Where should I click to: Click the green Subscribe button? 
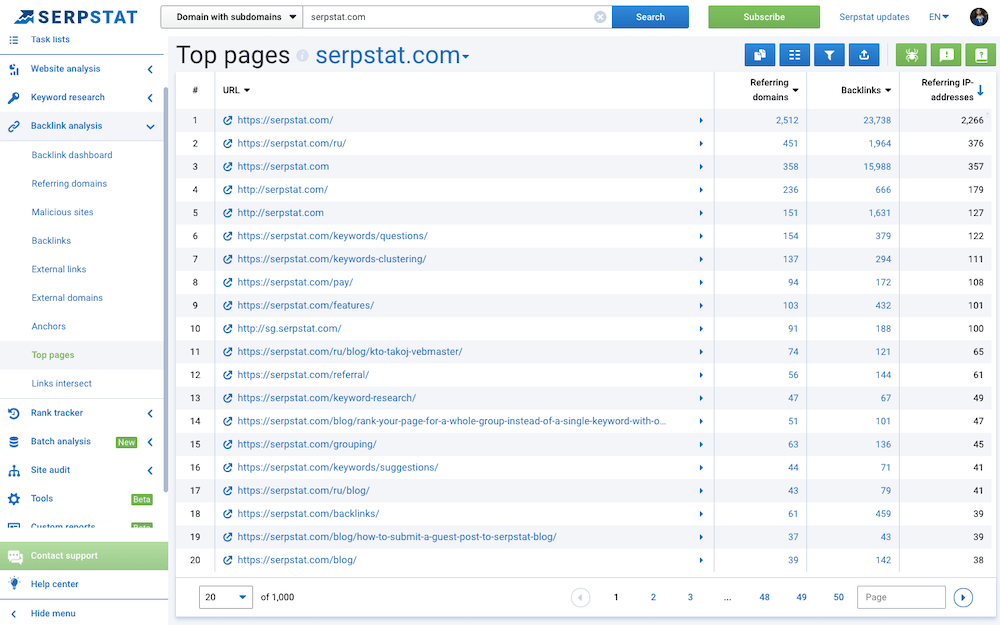(x=764, y=17)
